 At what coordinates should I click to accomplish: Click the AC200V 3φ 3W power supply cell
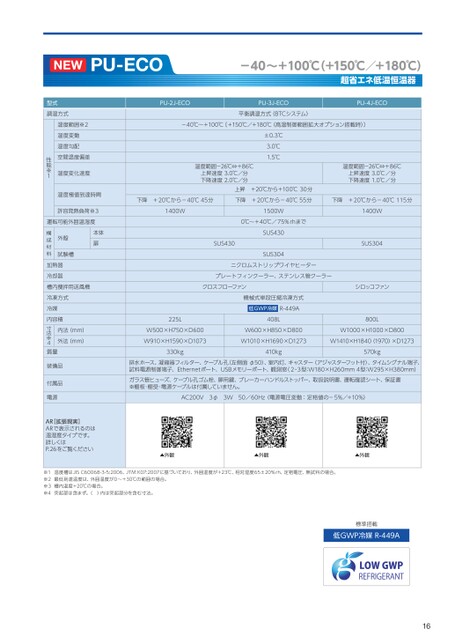pos(273,398)
